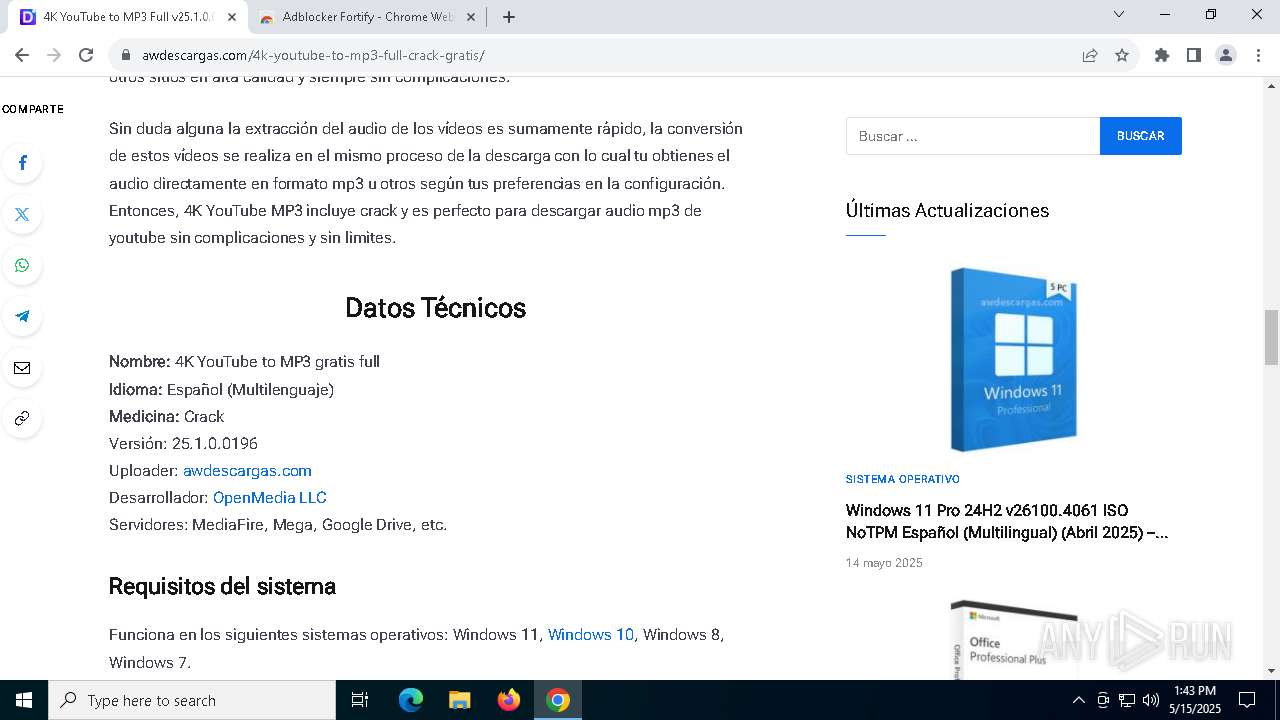
Task: Show hidden system tray icons
Action: 1079,700
